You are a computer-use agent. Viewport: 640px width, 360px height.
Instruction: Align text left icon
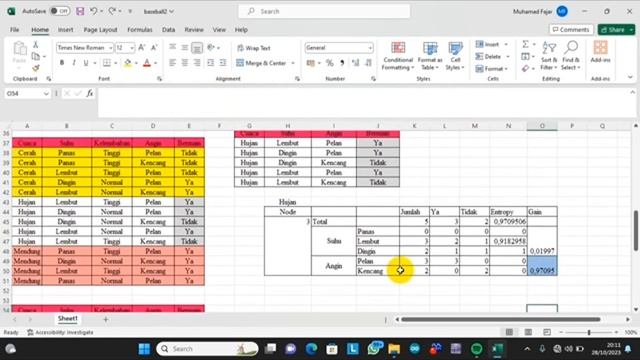point(173,63)
